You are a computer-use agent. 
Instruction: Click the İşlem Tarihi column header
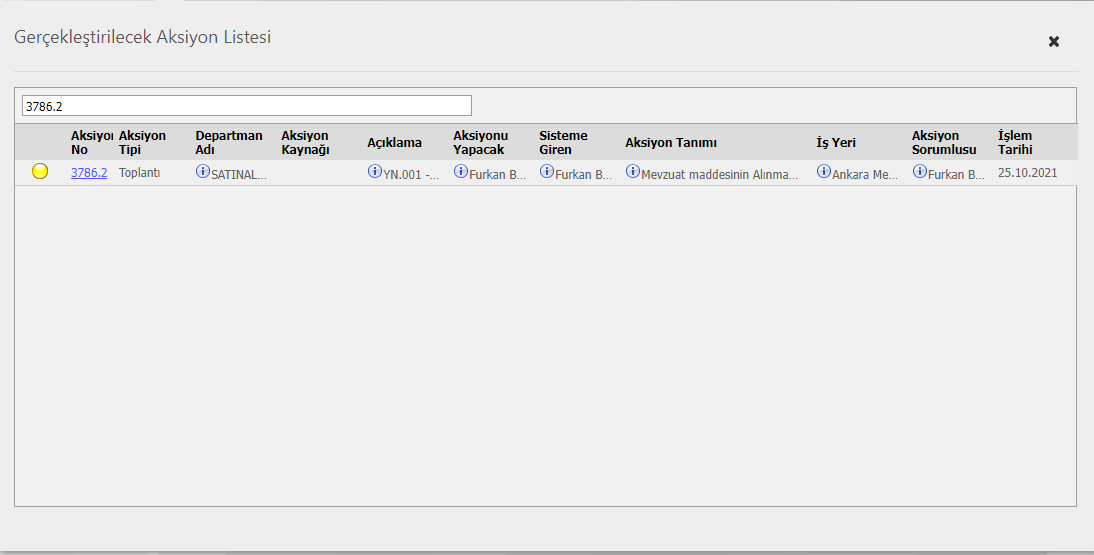(1015, 142)
